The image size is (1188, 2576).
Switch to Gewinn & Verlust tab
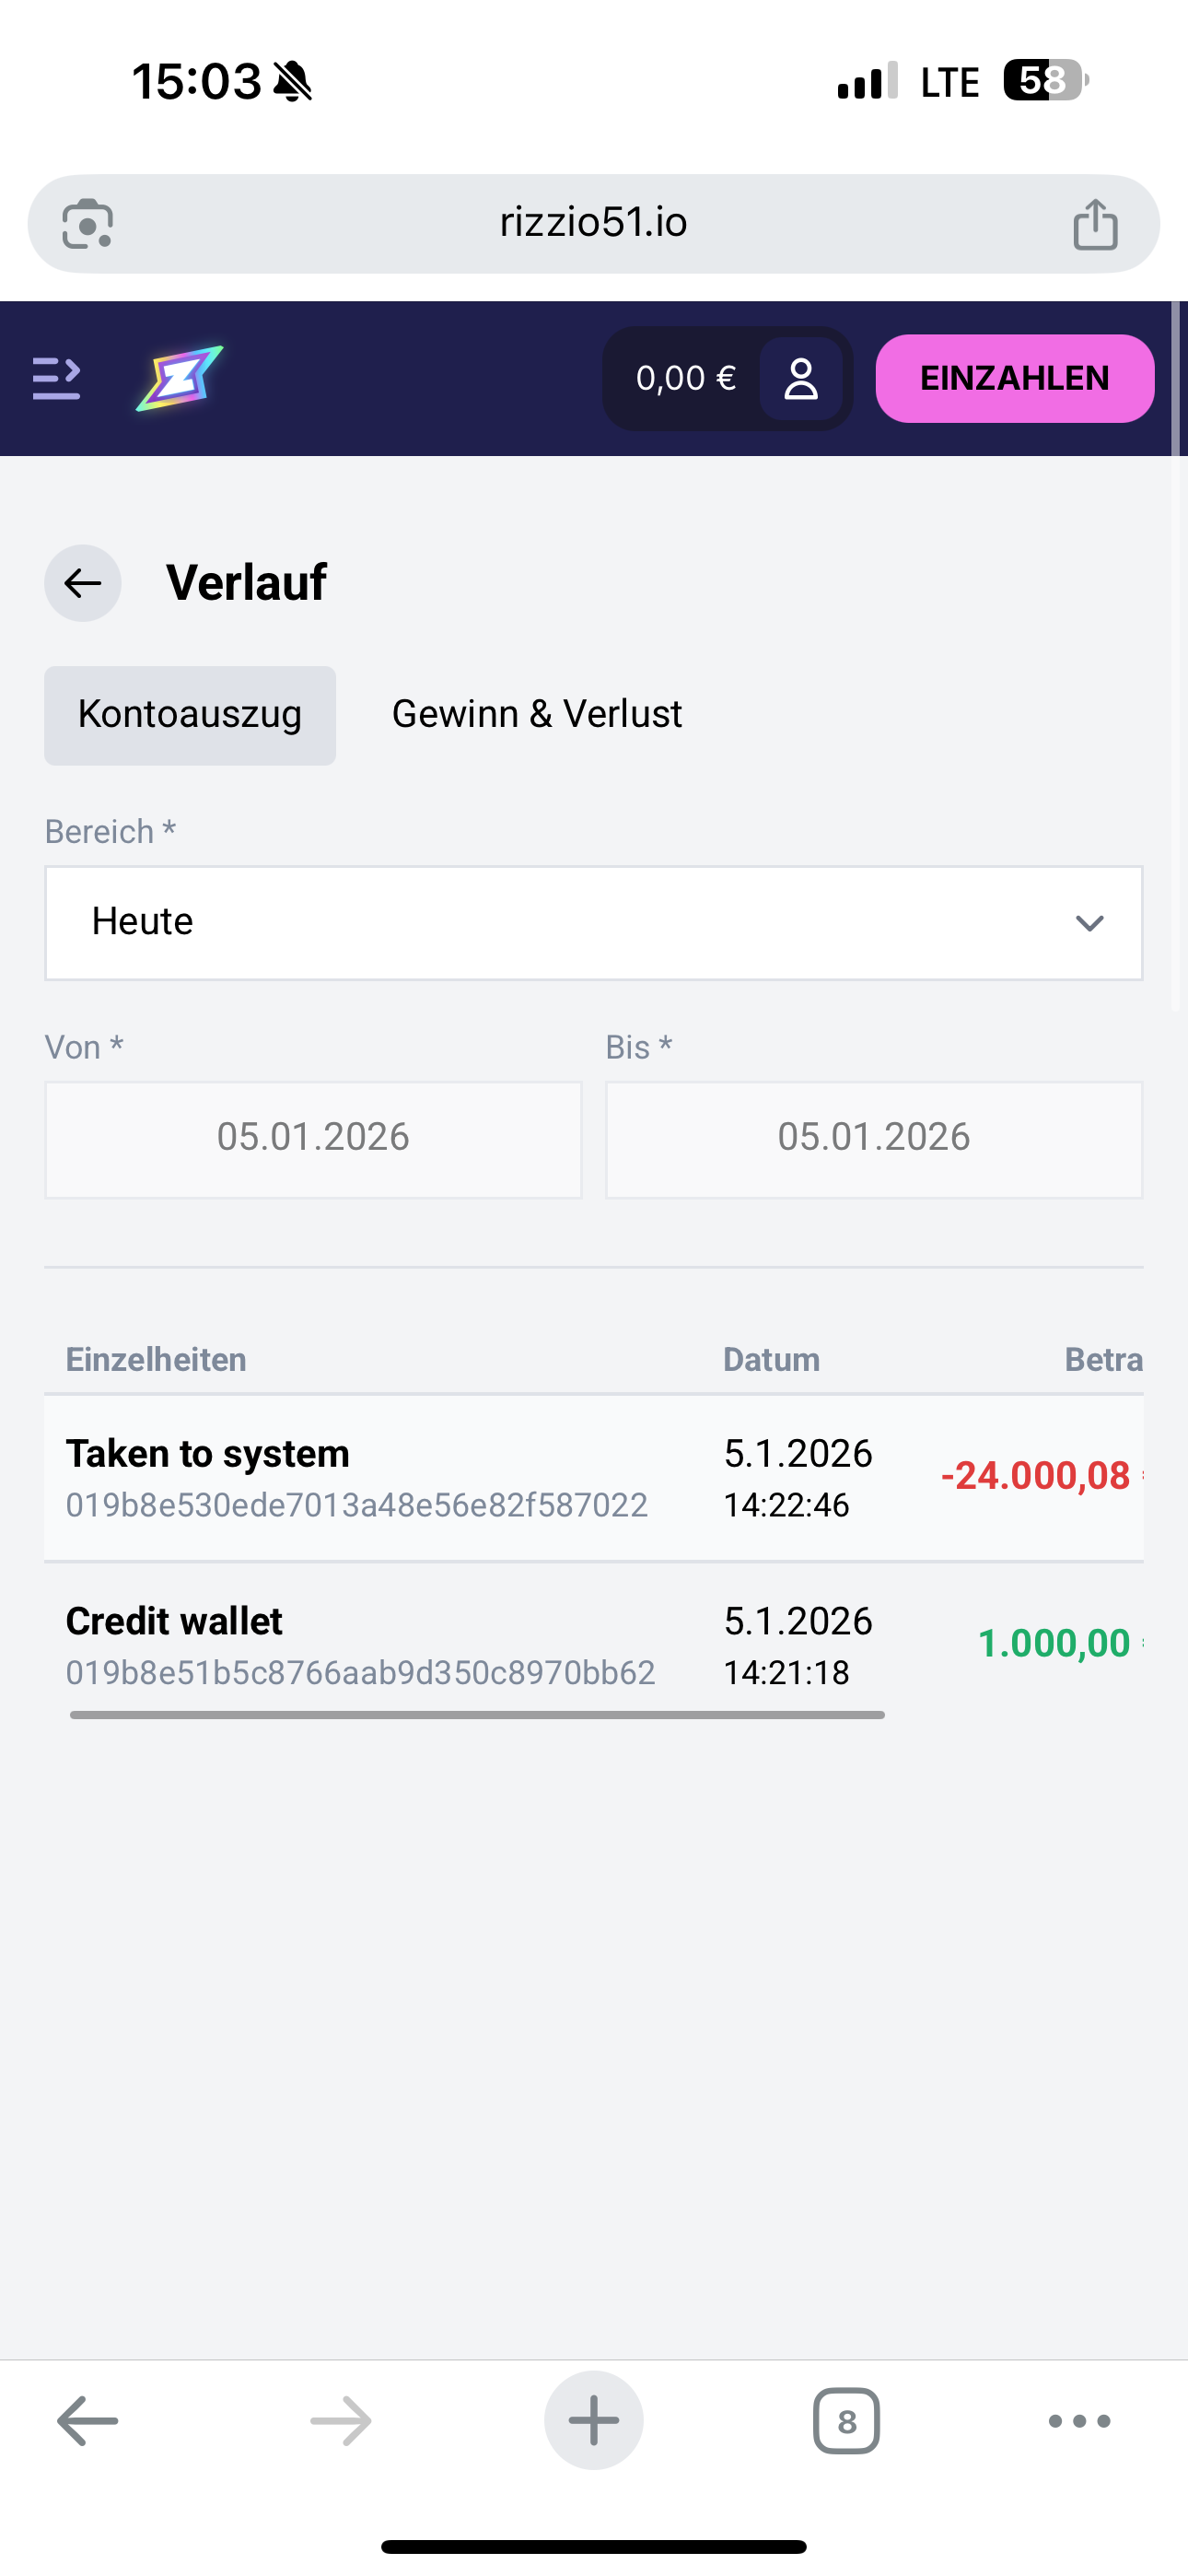(537, 715)
